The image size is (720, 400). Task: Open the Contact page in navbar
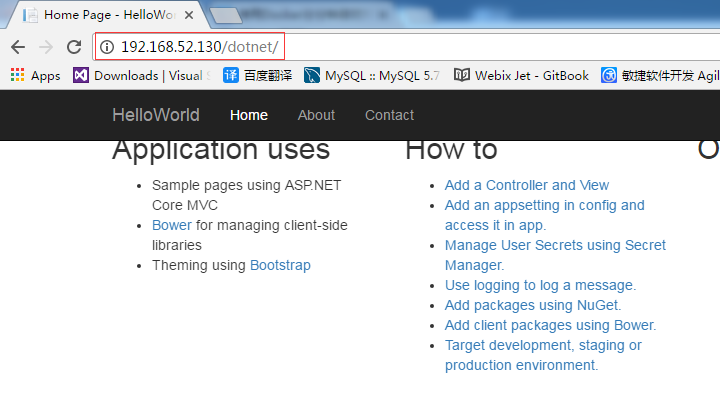point(389,115)
